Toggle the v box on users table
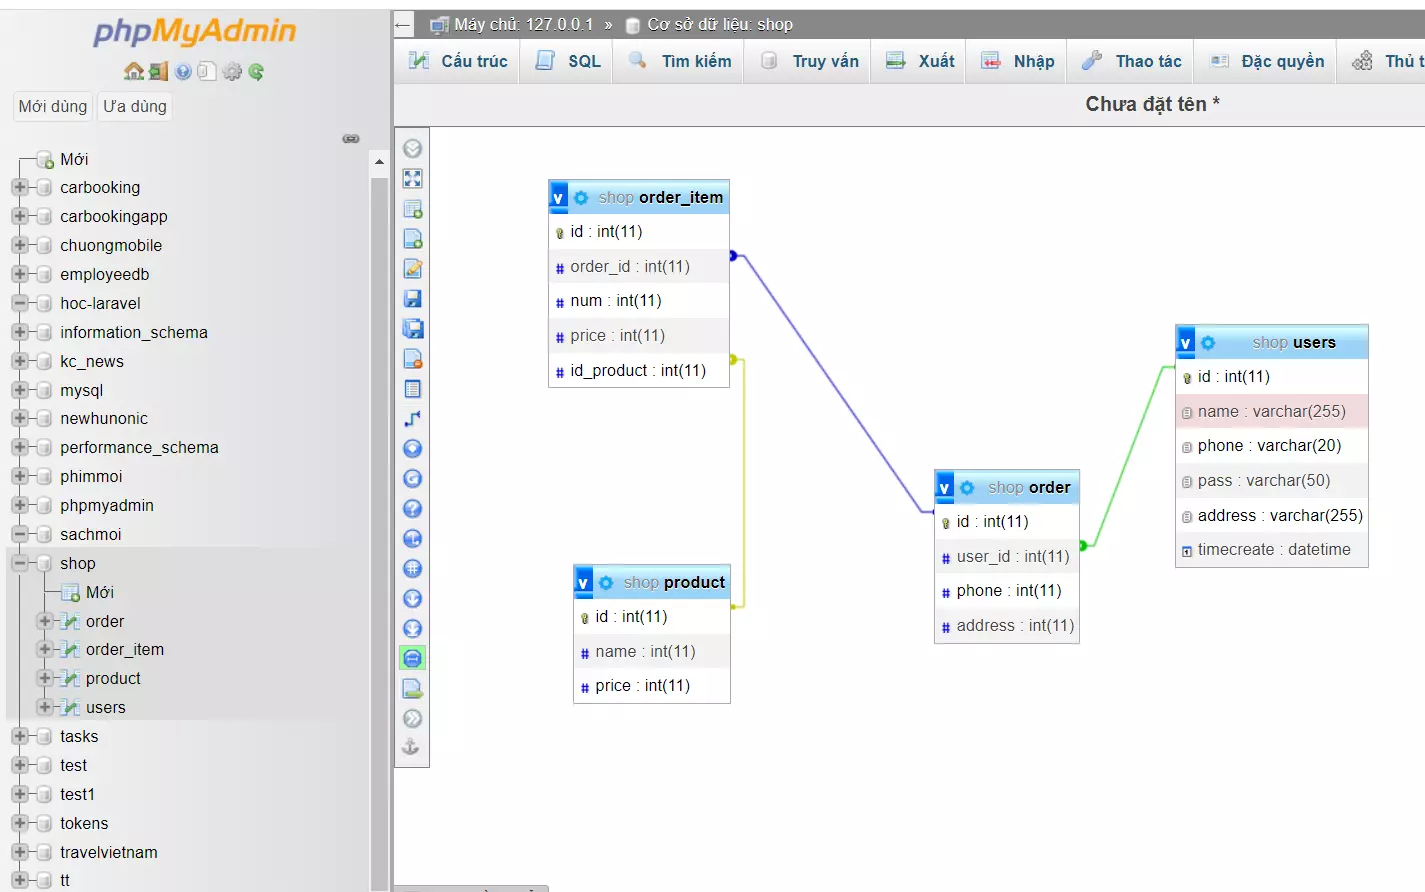1425x892 pixels. (x=1186, y=343)
